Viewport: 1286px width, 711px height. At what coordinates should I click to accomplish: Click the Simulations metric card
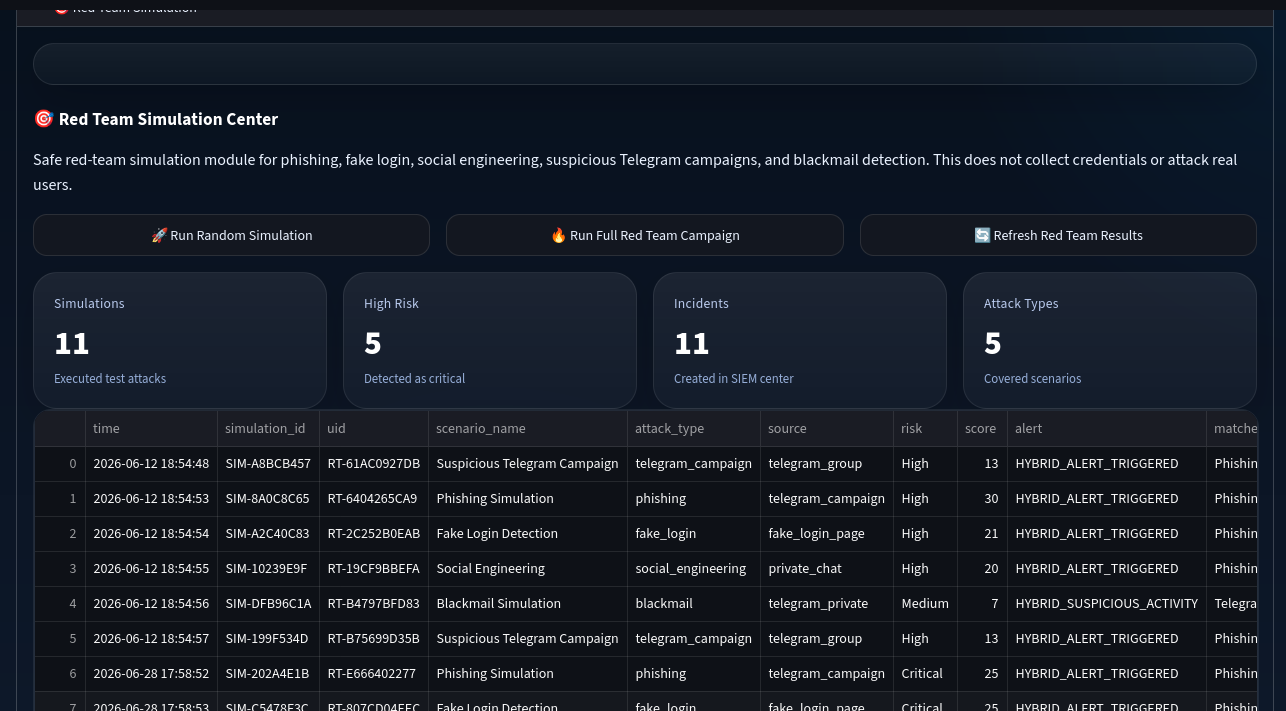click(180, 340)
